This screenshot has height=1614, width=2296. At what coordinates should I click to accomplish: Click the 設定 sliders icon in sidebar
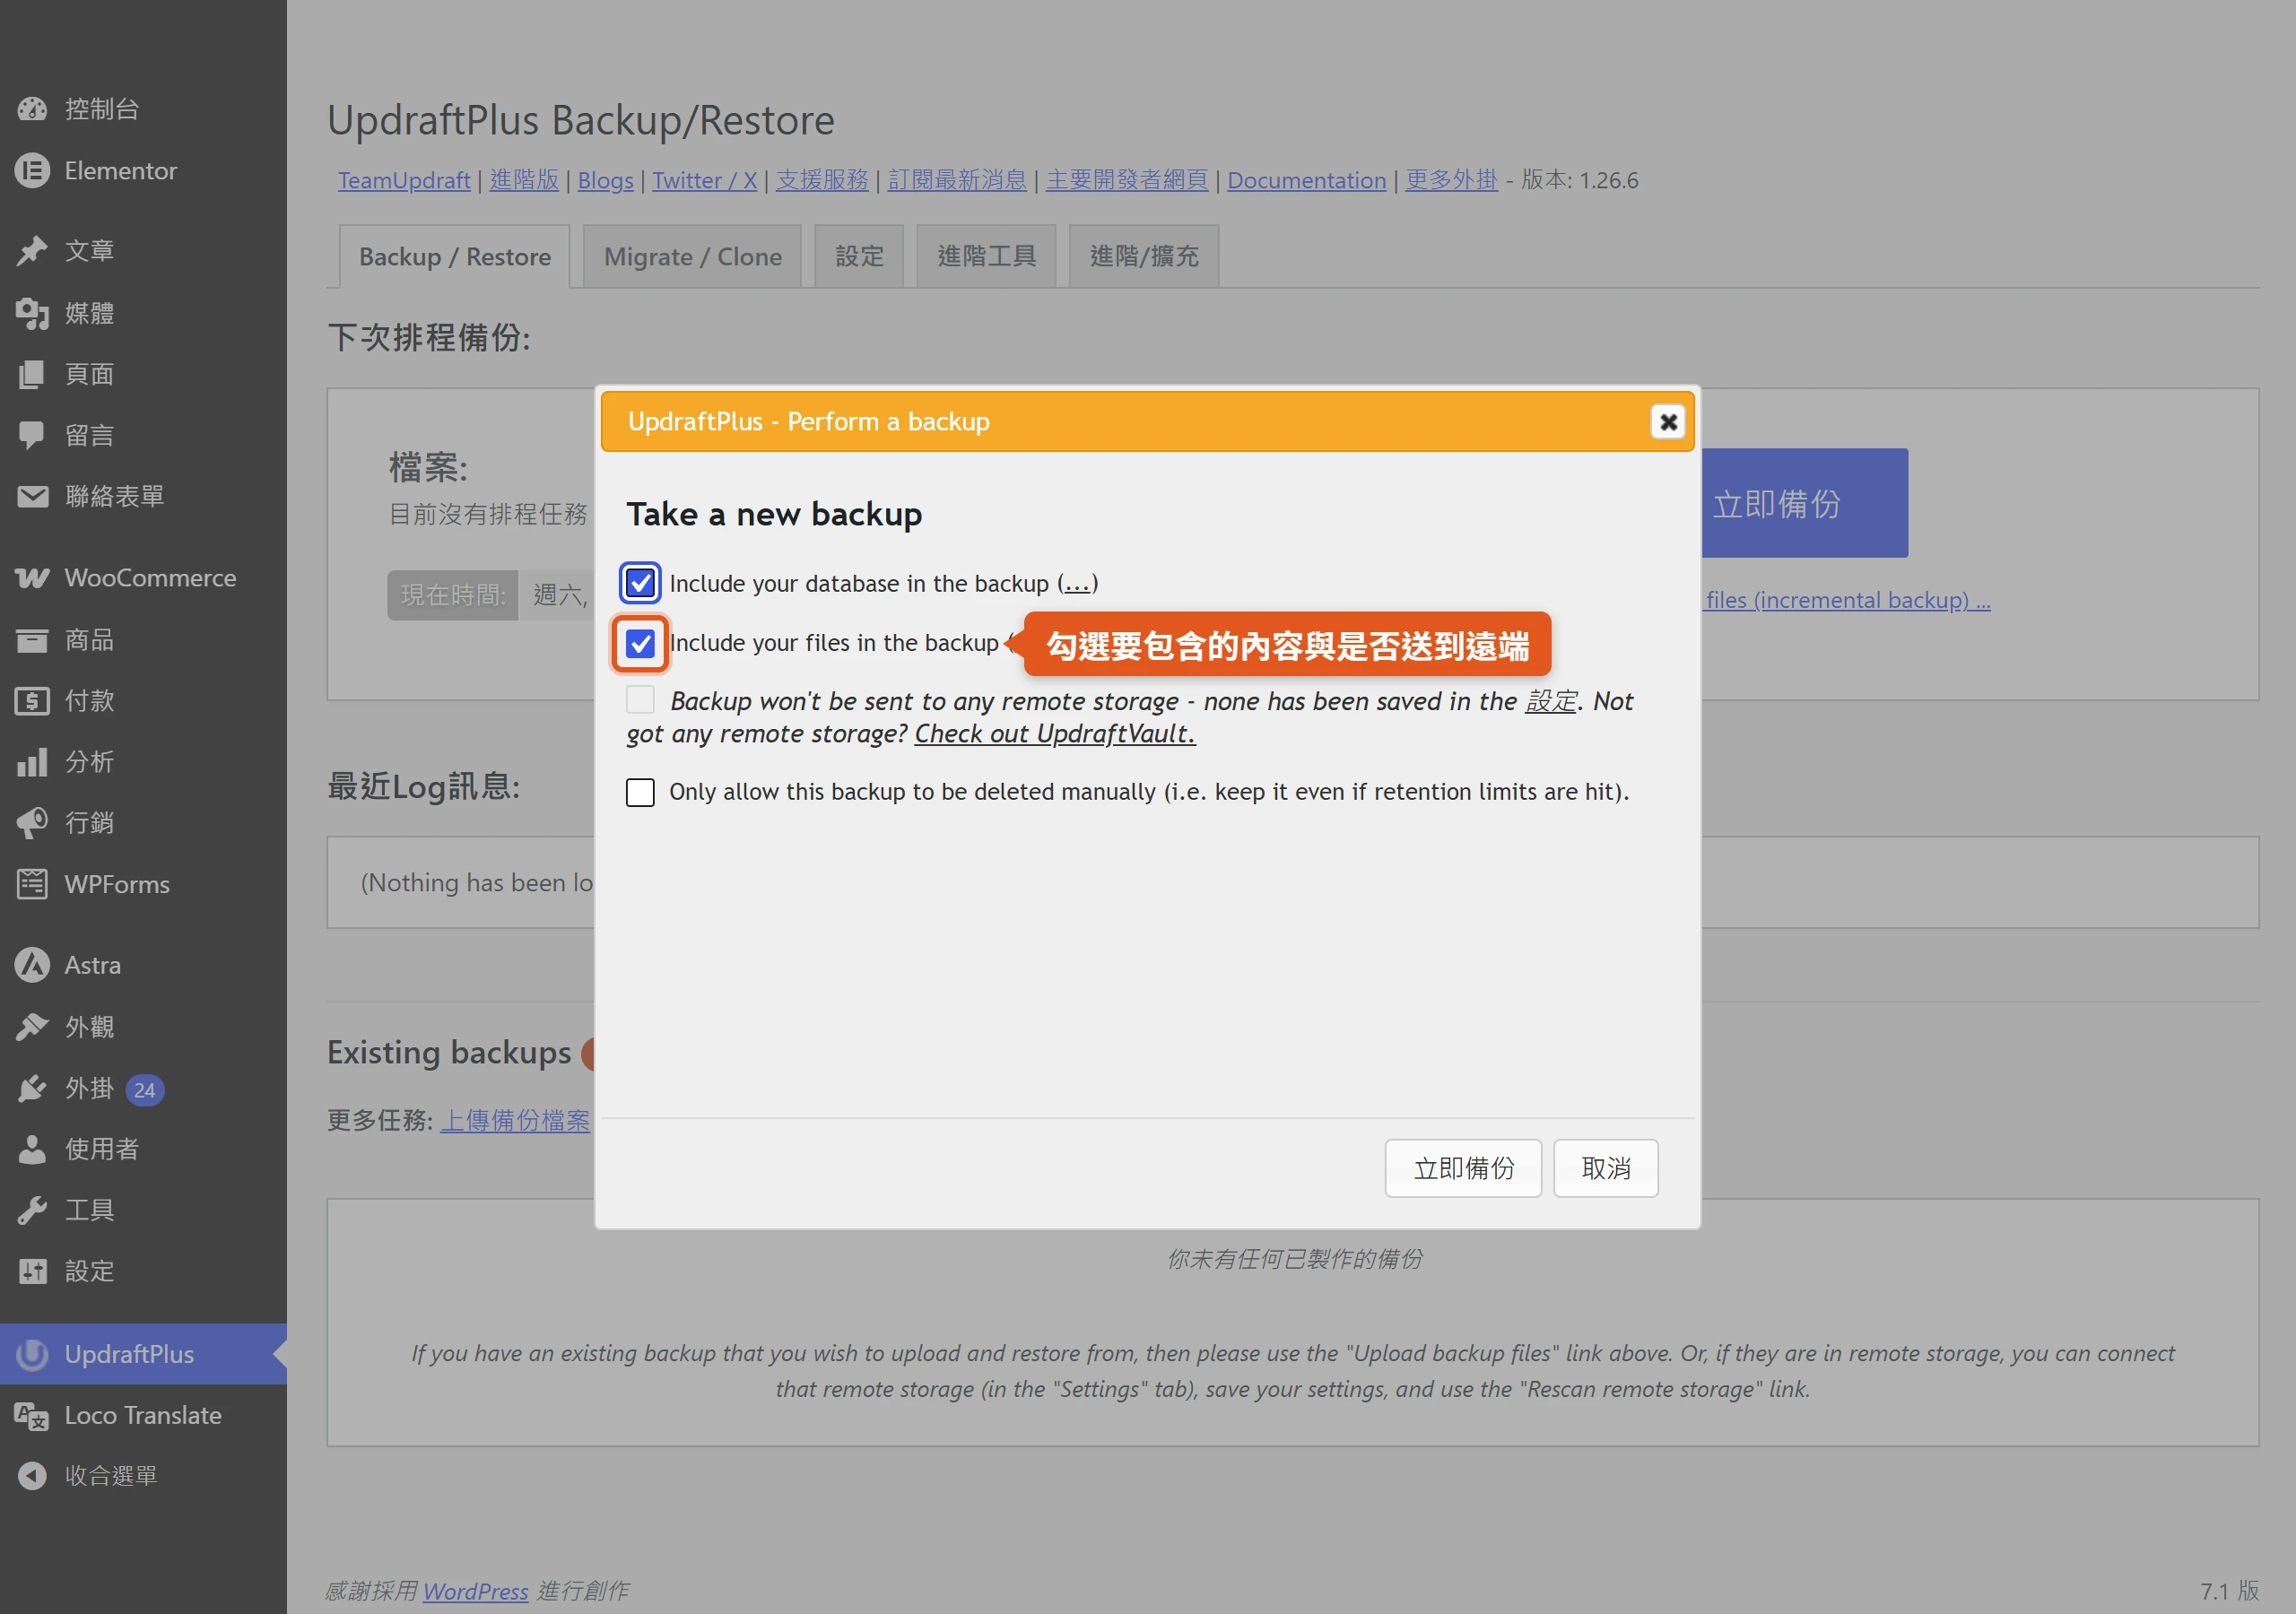point(32,1271)
